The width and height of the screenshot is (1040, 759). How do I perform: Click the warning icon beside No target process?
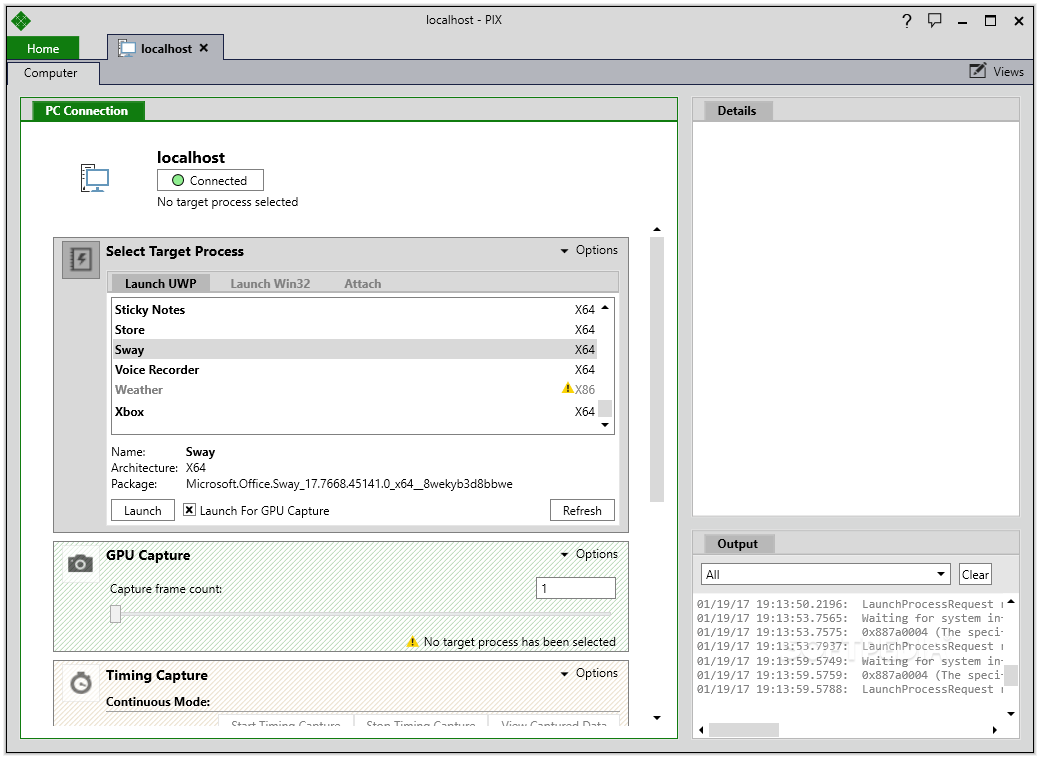pyautogui.click(x=413, y=642)
